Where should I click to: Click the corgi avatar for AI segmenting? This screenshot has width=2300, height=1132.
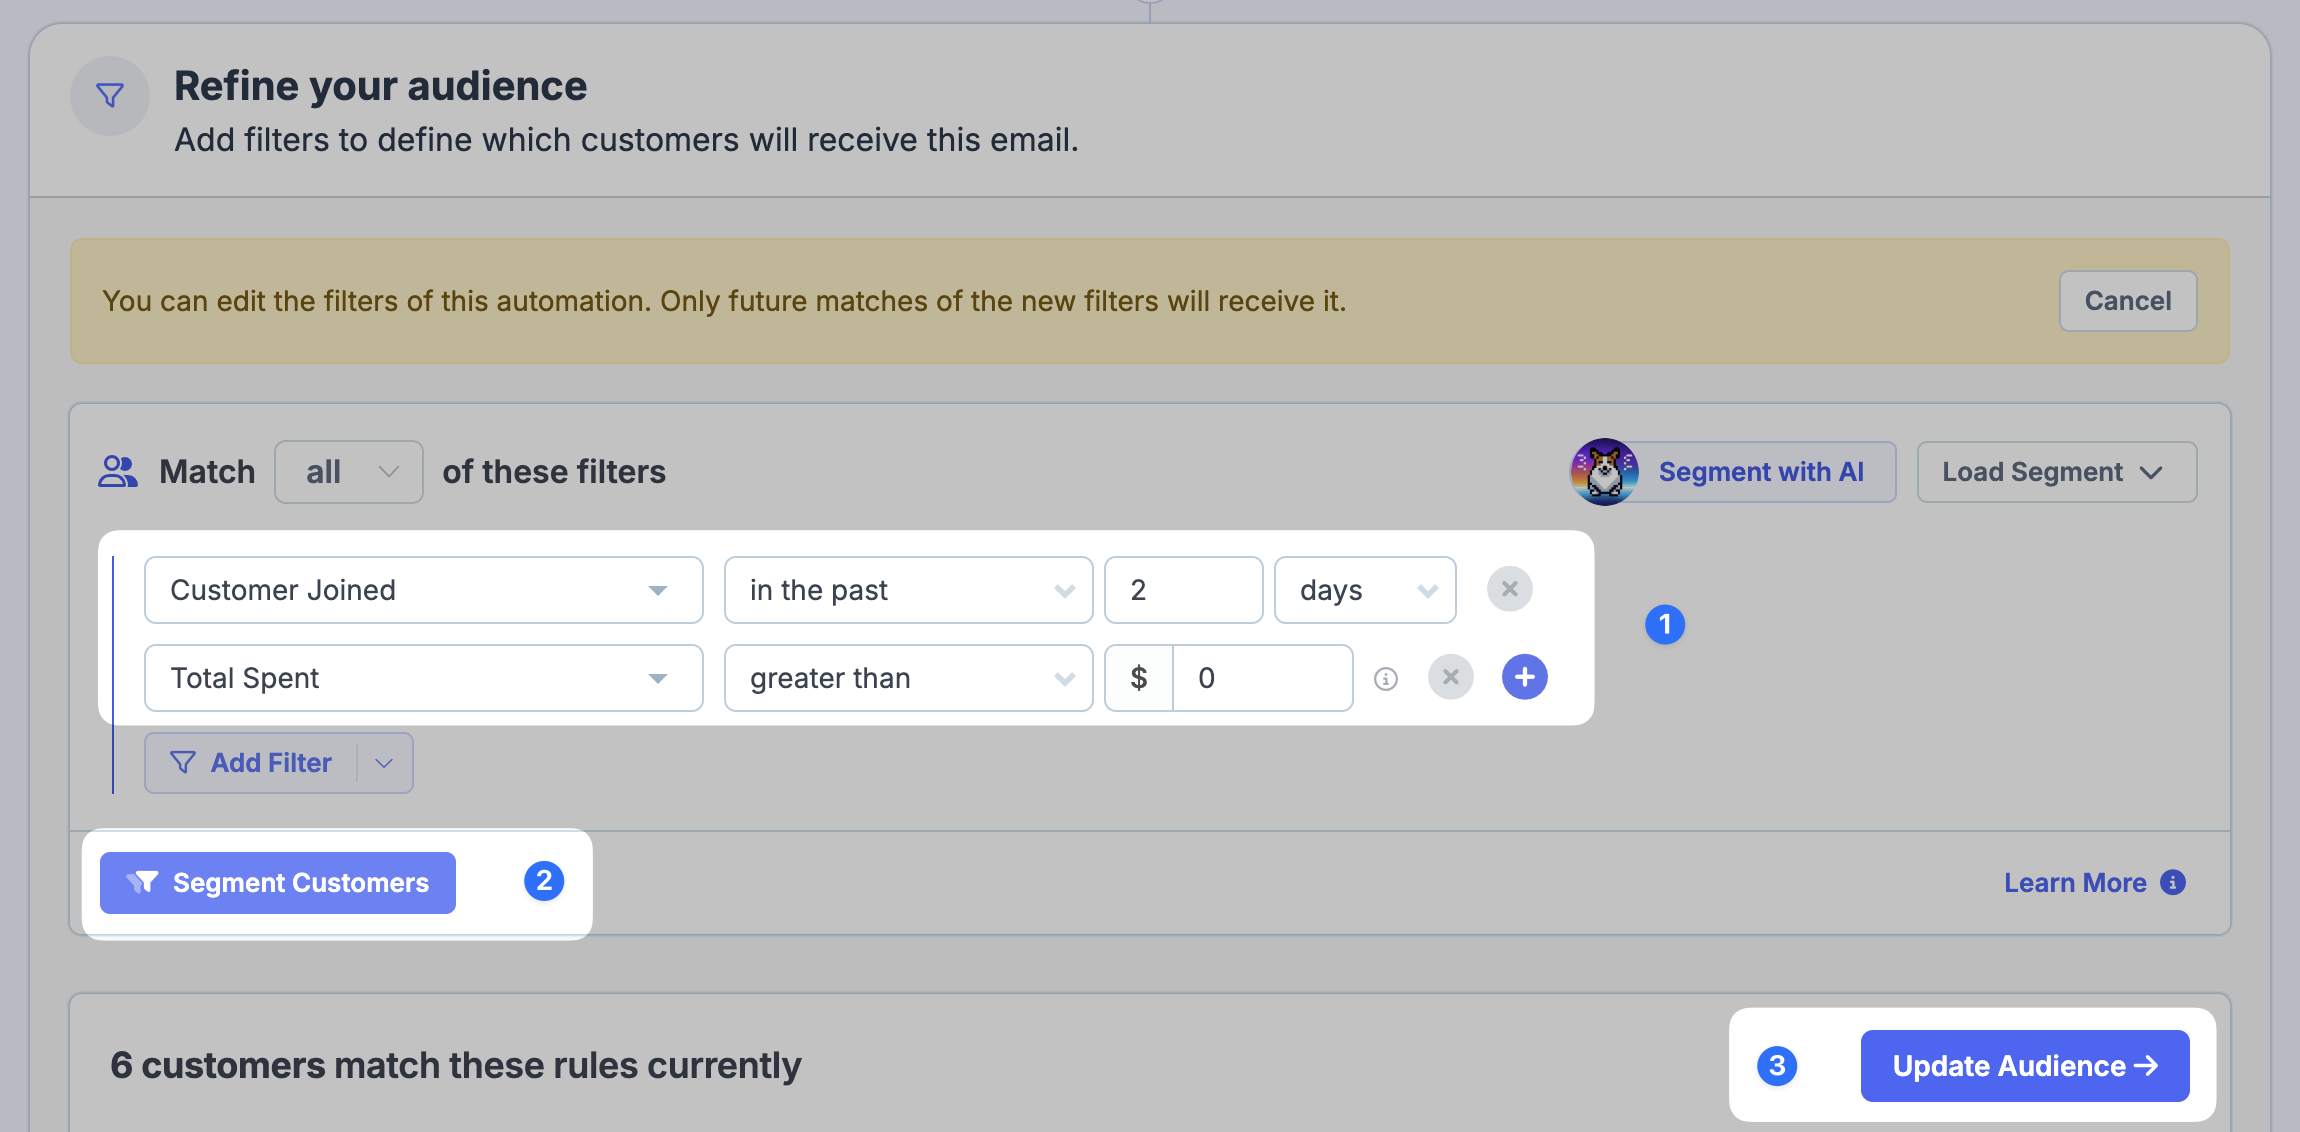click(x=1604, y=472)
